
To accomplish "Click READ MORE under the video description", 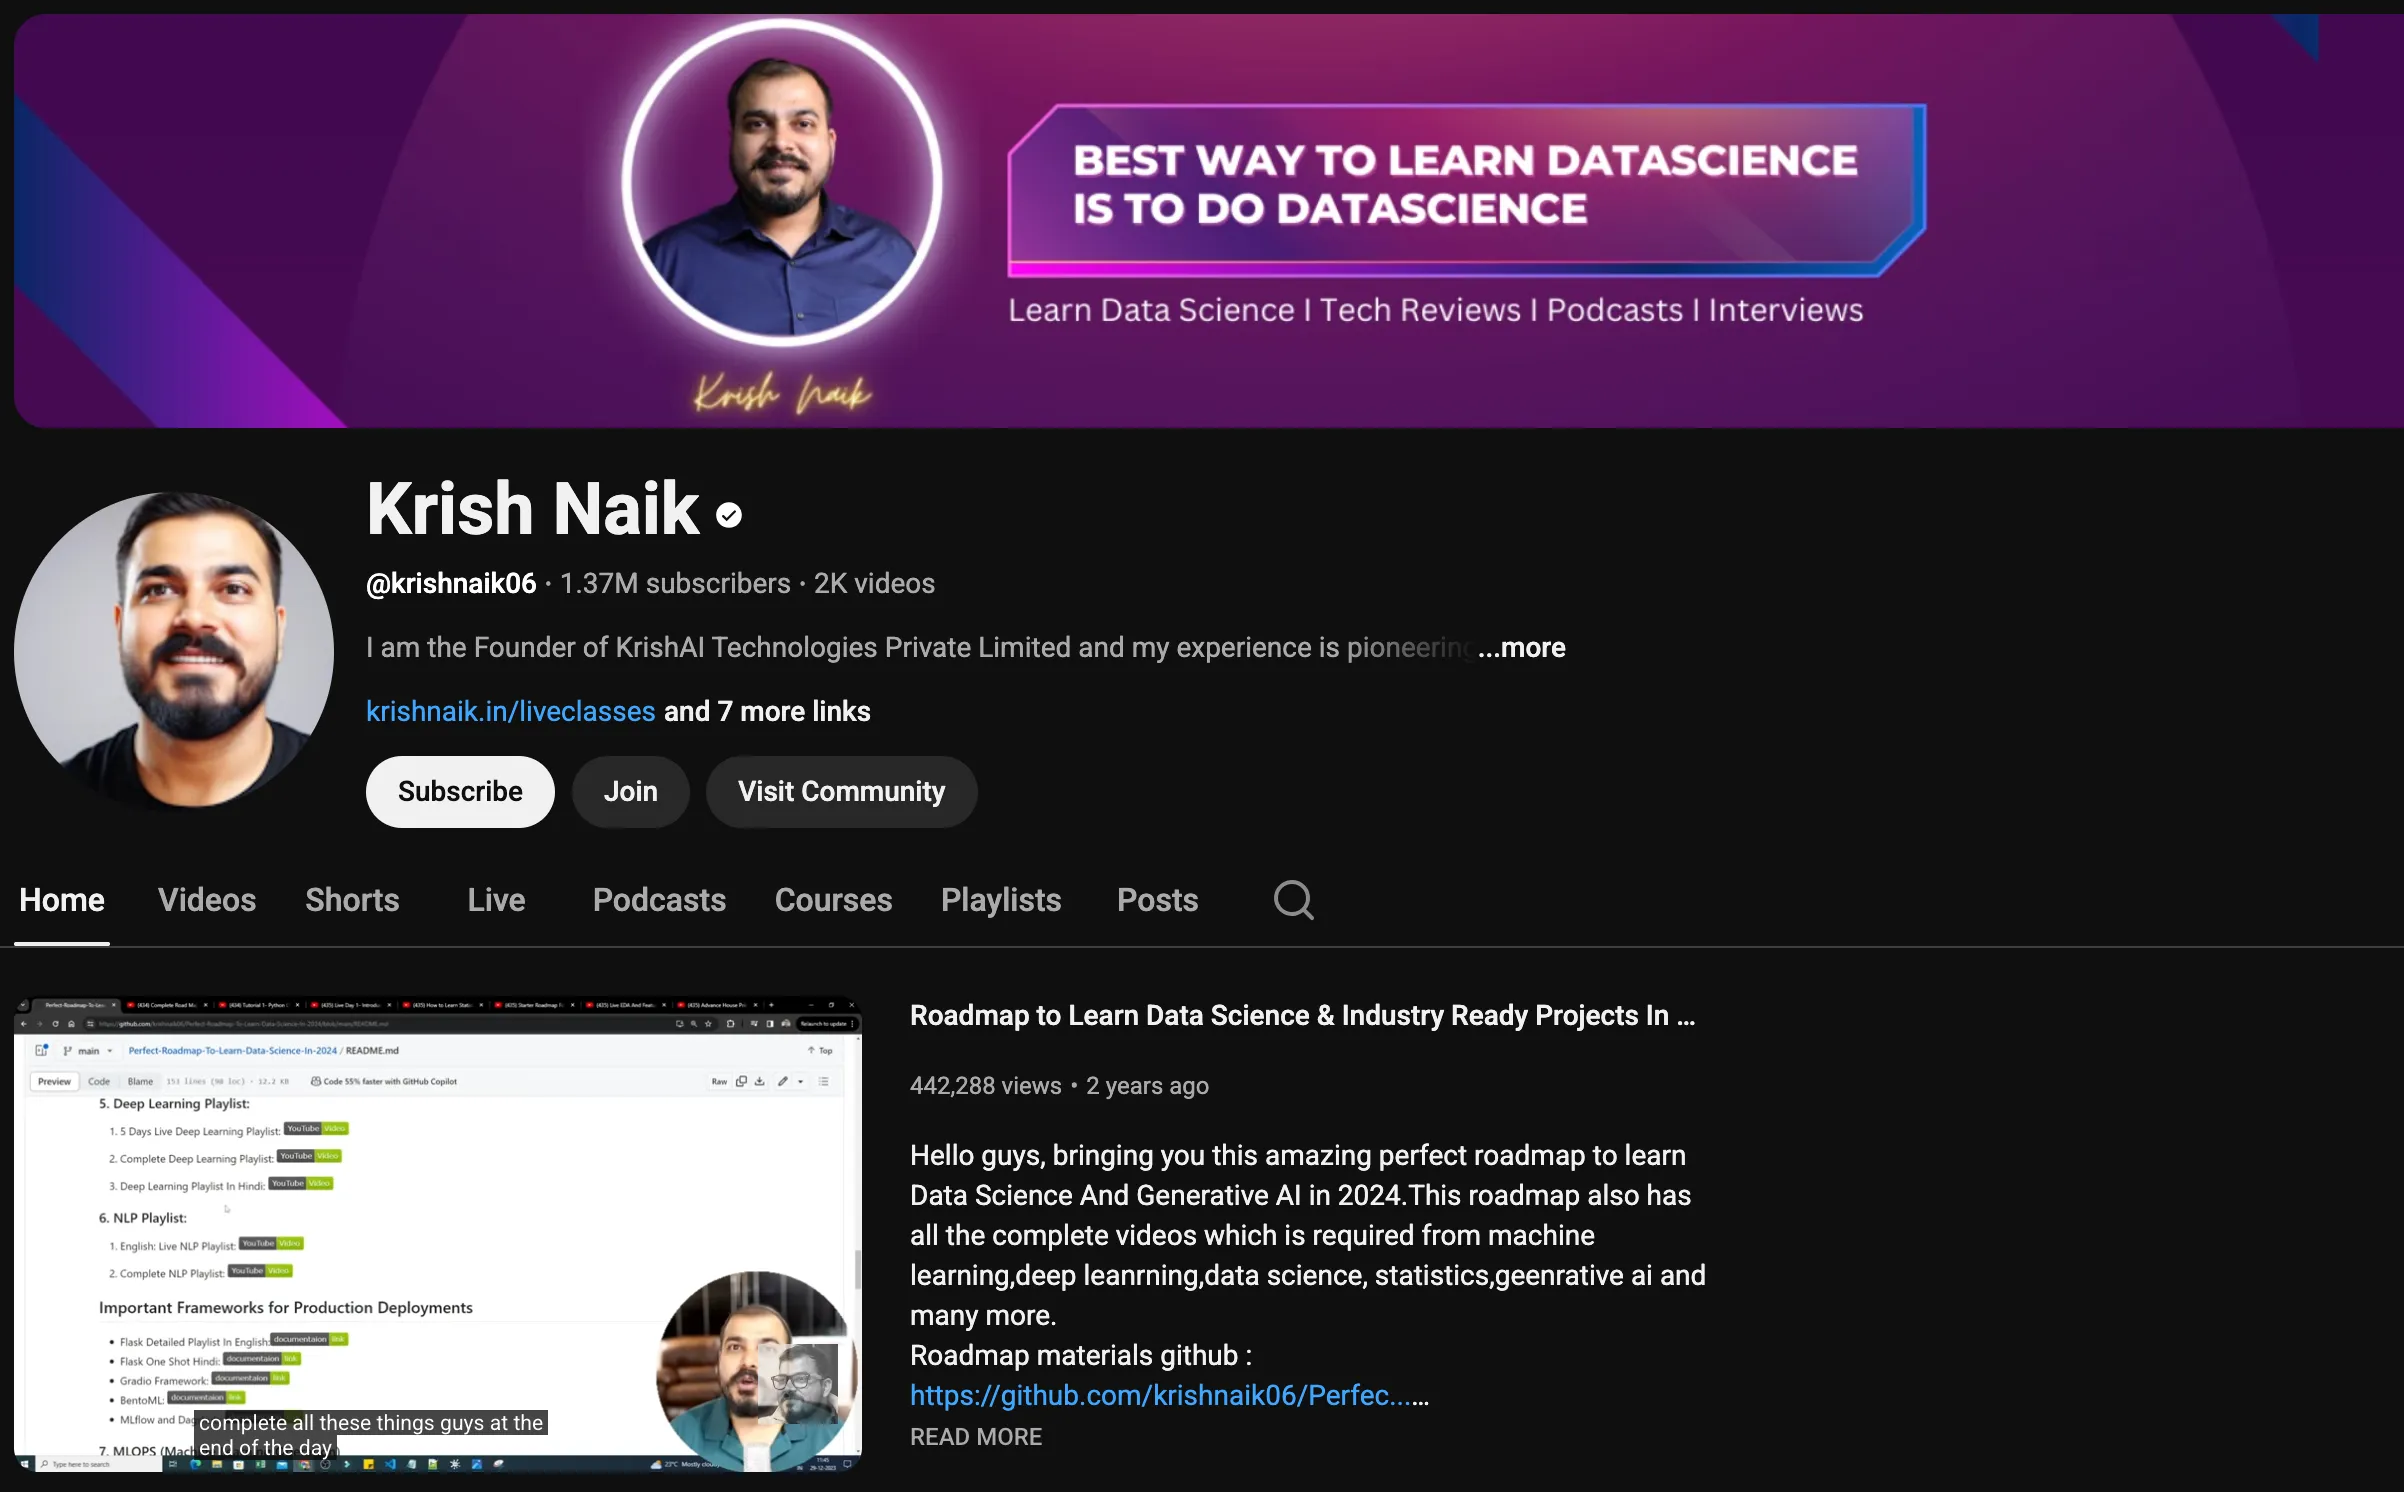I will pyautogui.click(x=975, y=1436).
